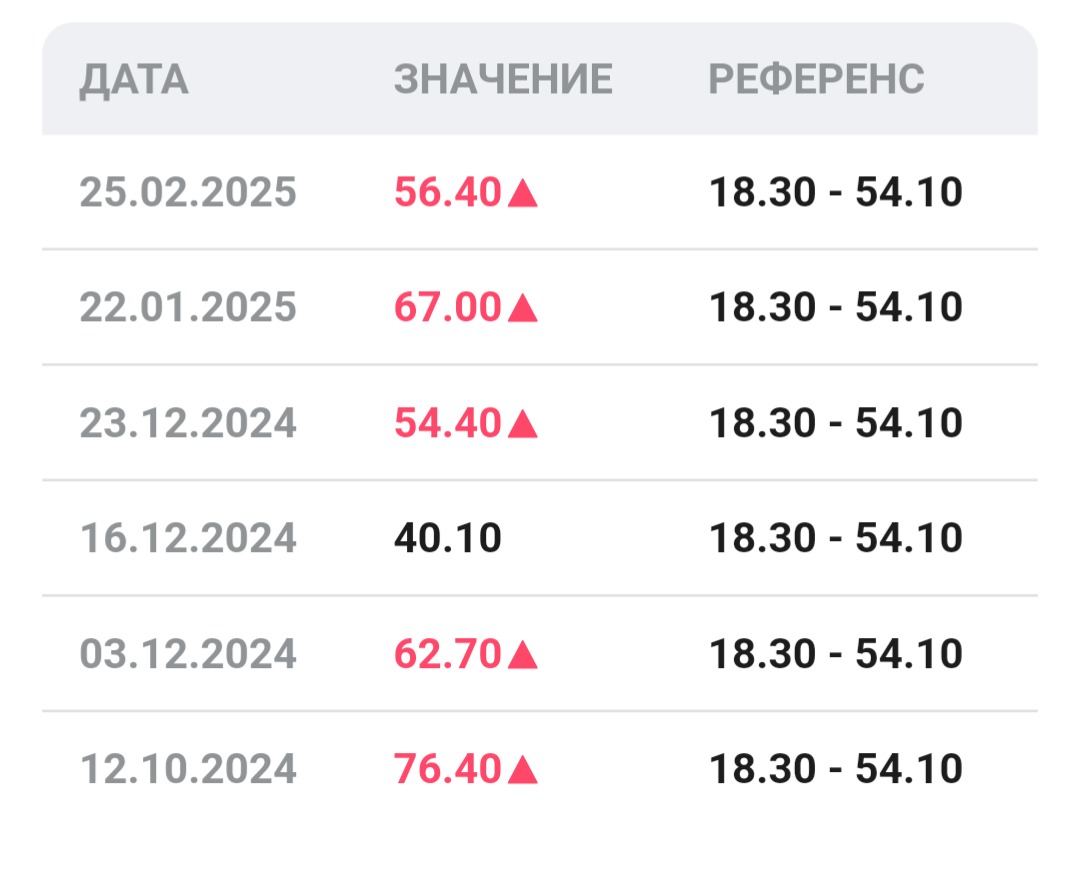Open the 03.12.2024 result date
This screenshot has height=872, width=1080.
[x=188, y=654]
